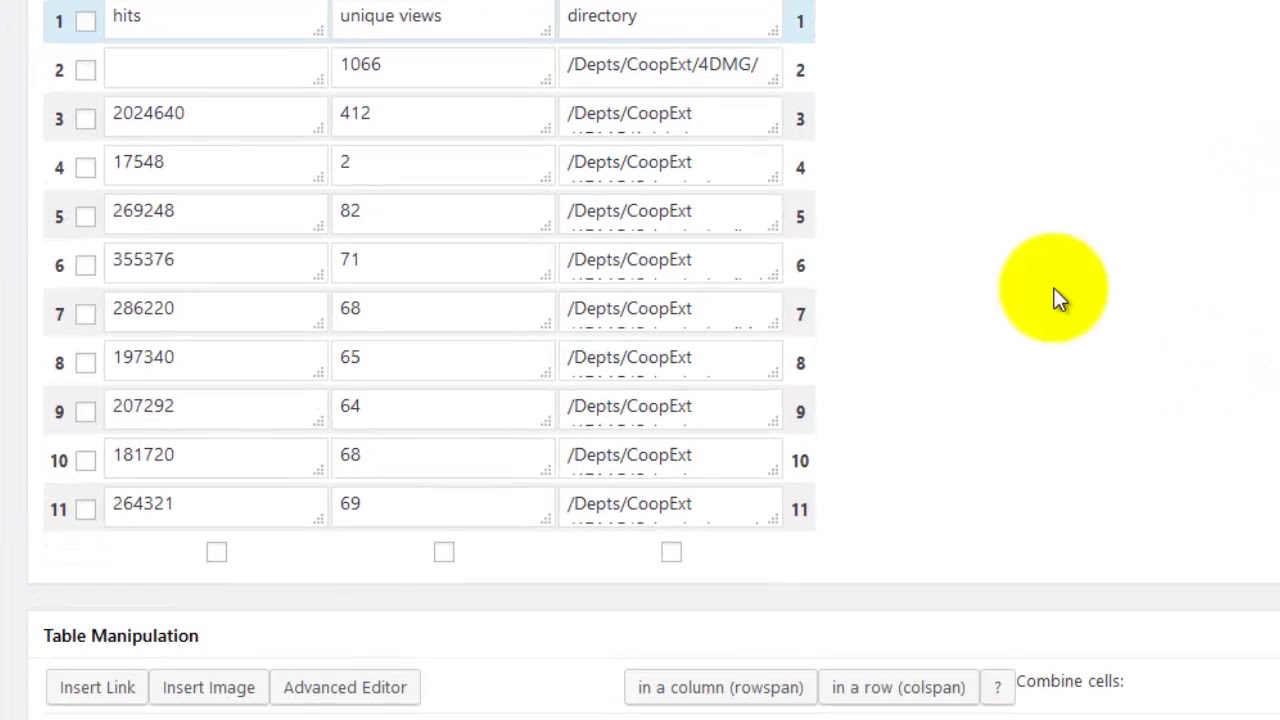This screenshot has height=720, width=1280.
Task: Edit the 'hits' header cell
Action: point(215,19)
